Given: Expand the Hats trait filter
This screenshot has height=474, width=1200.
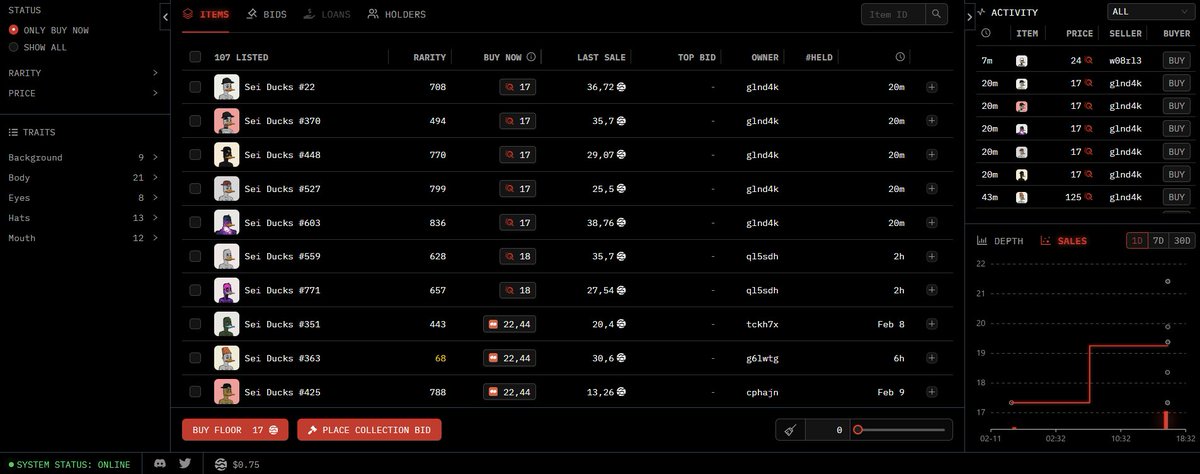Looking at the screenshot, I should (83, 217).
